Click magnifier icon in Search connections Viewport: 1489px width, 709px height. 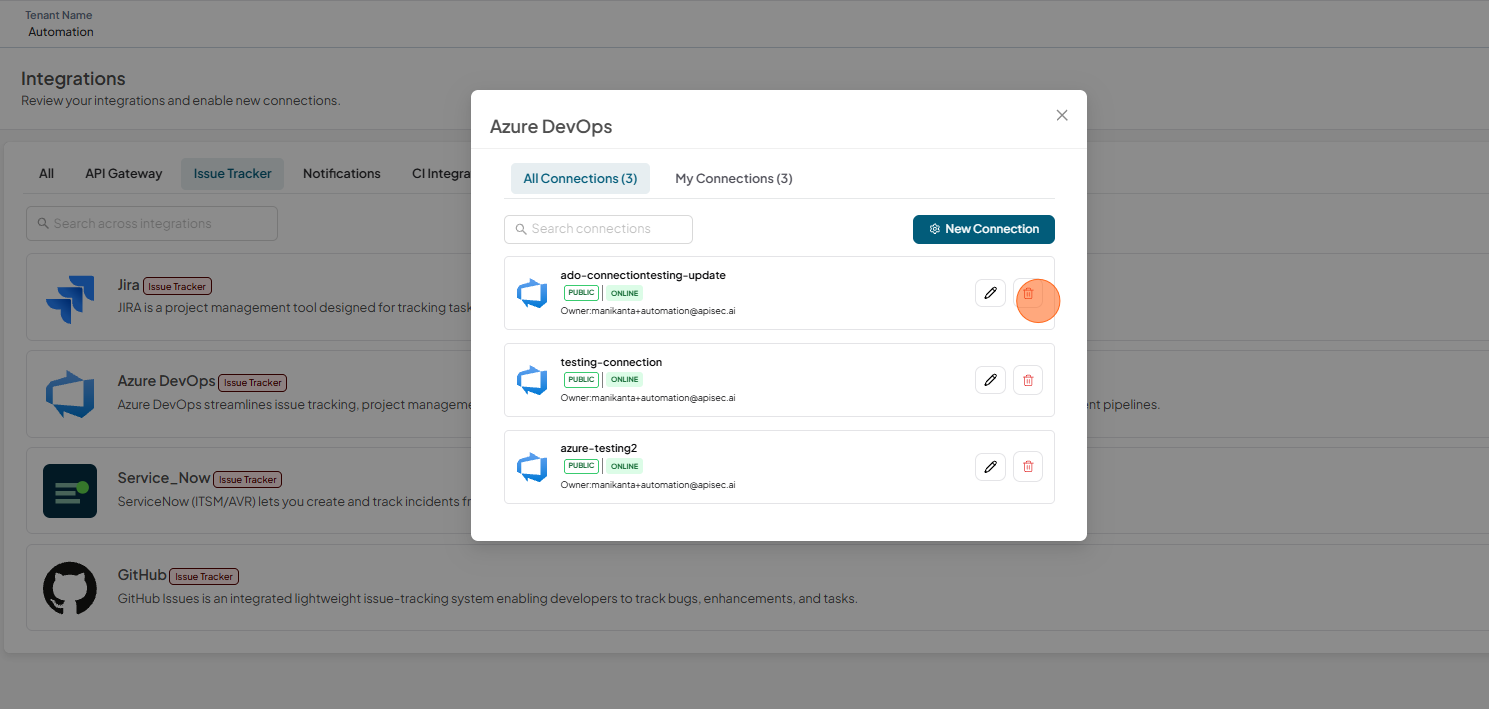pos(521,229)
